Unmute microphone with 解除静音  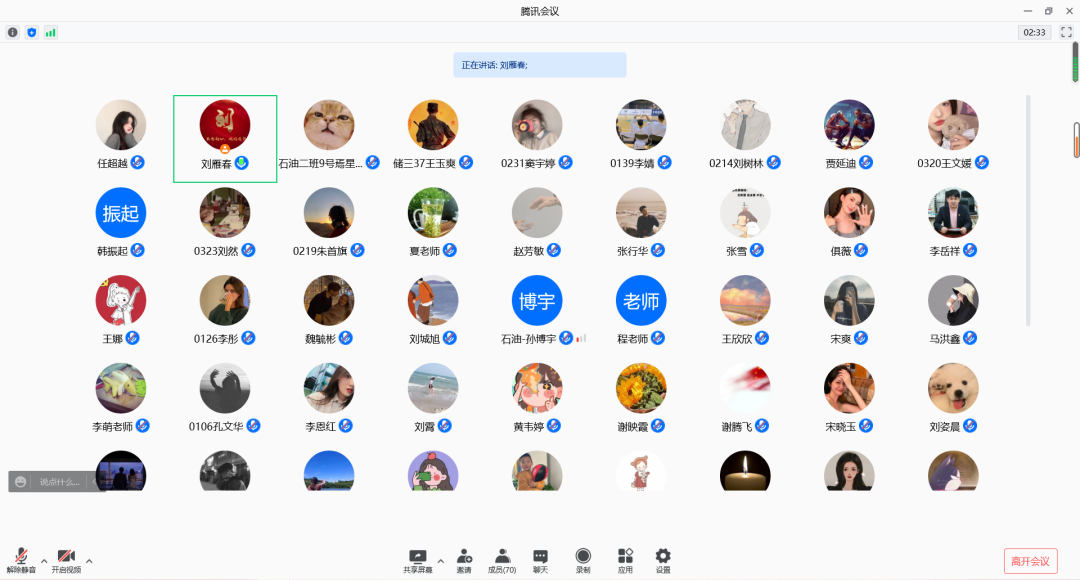[21, 560]
